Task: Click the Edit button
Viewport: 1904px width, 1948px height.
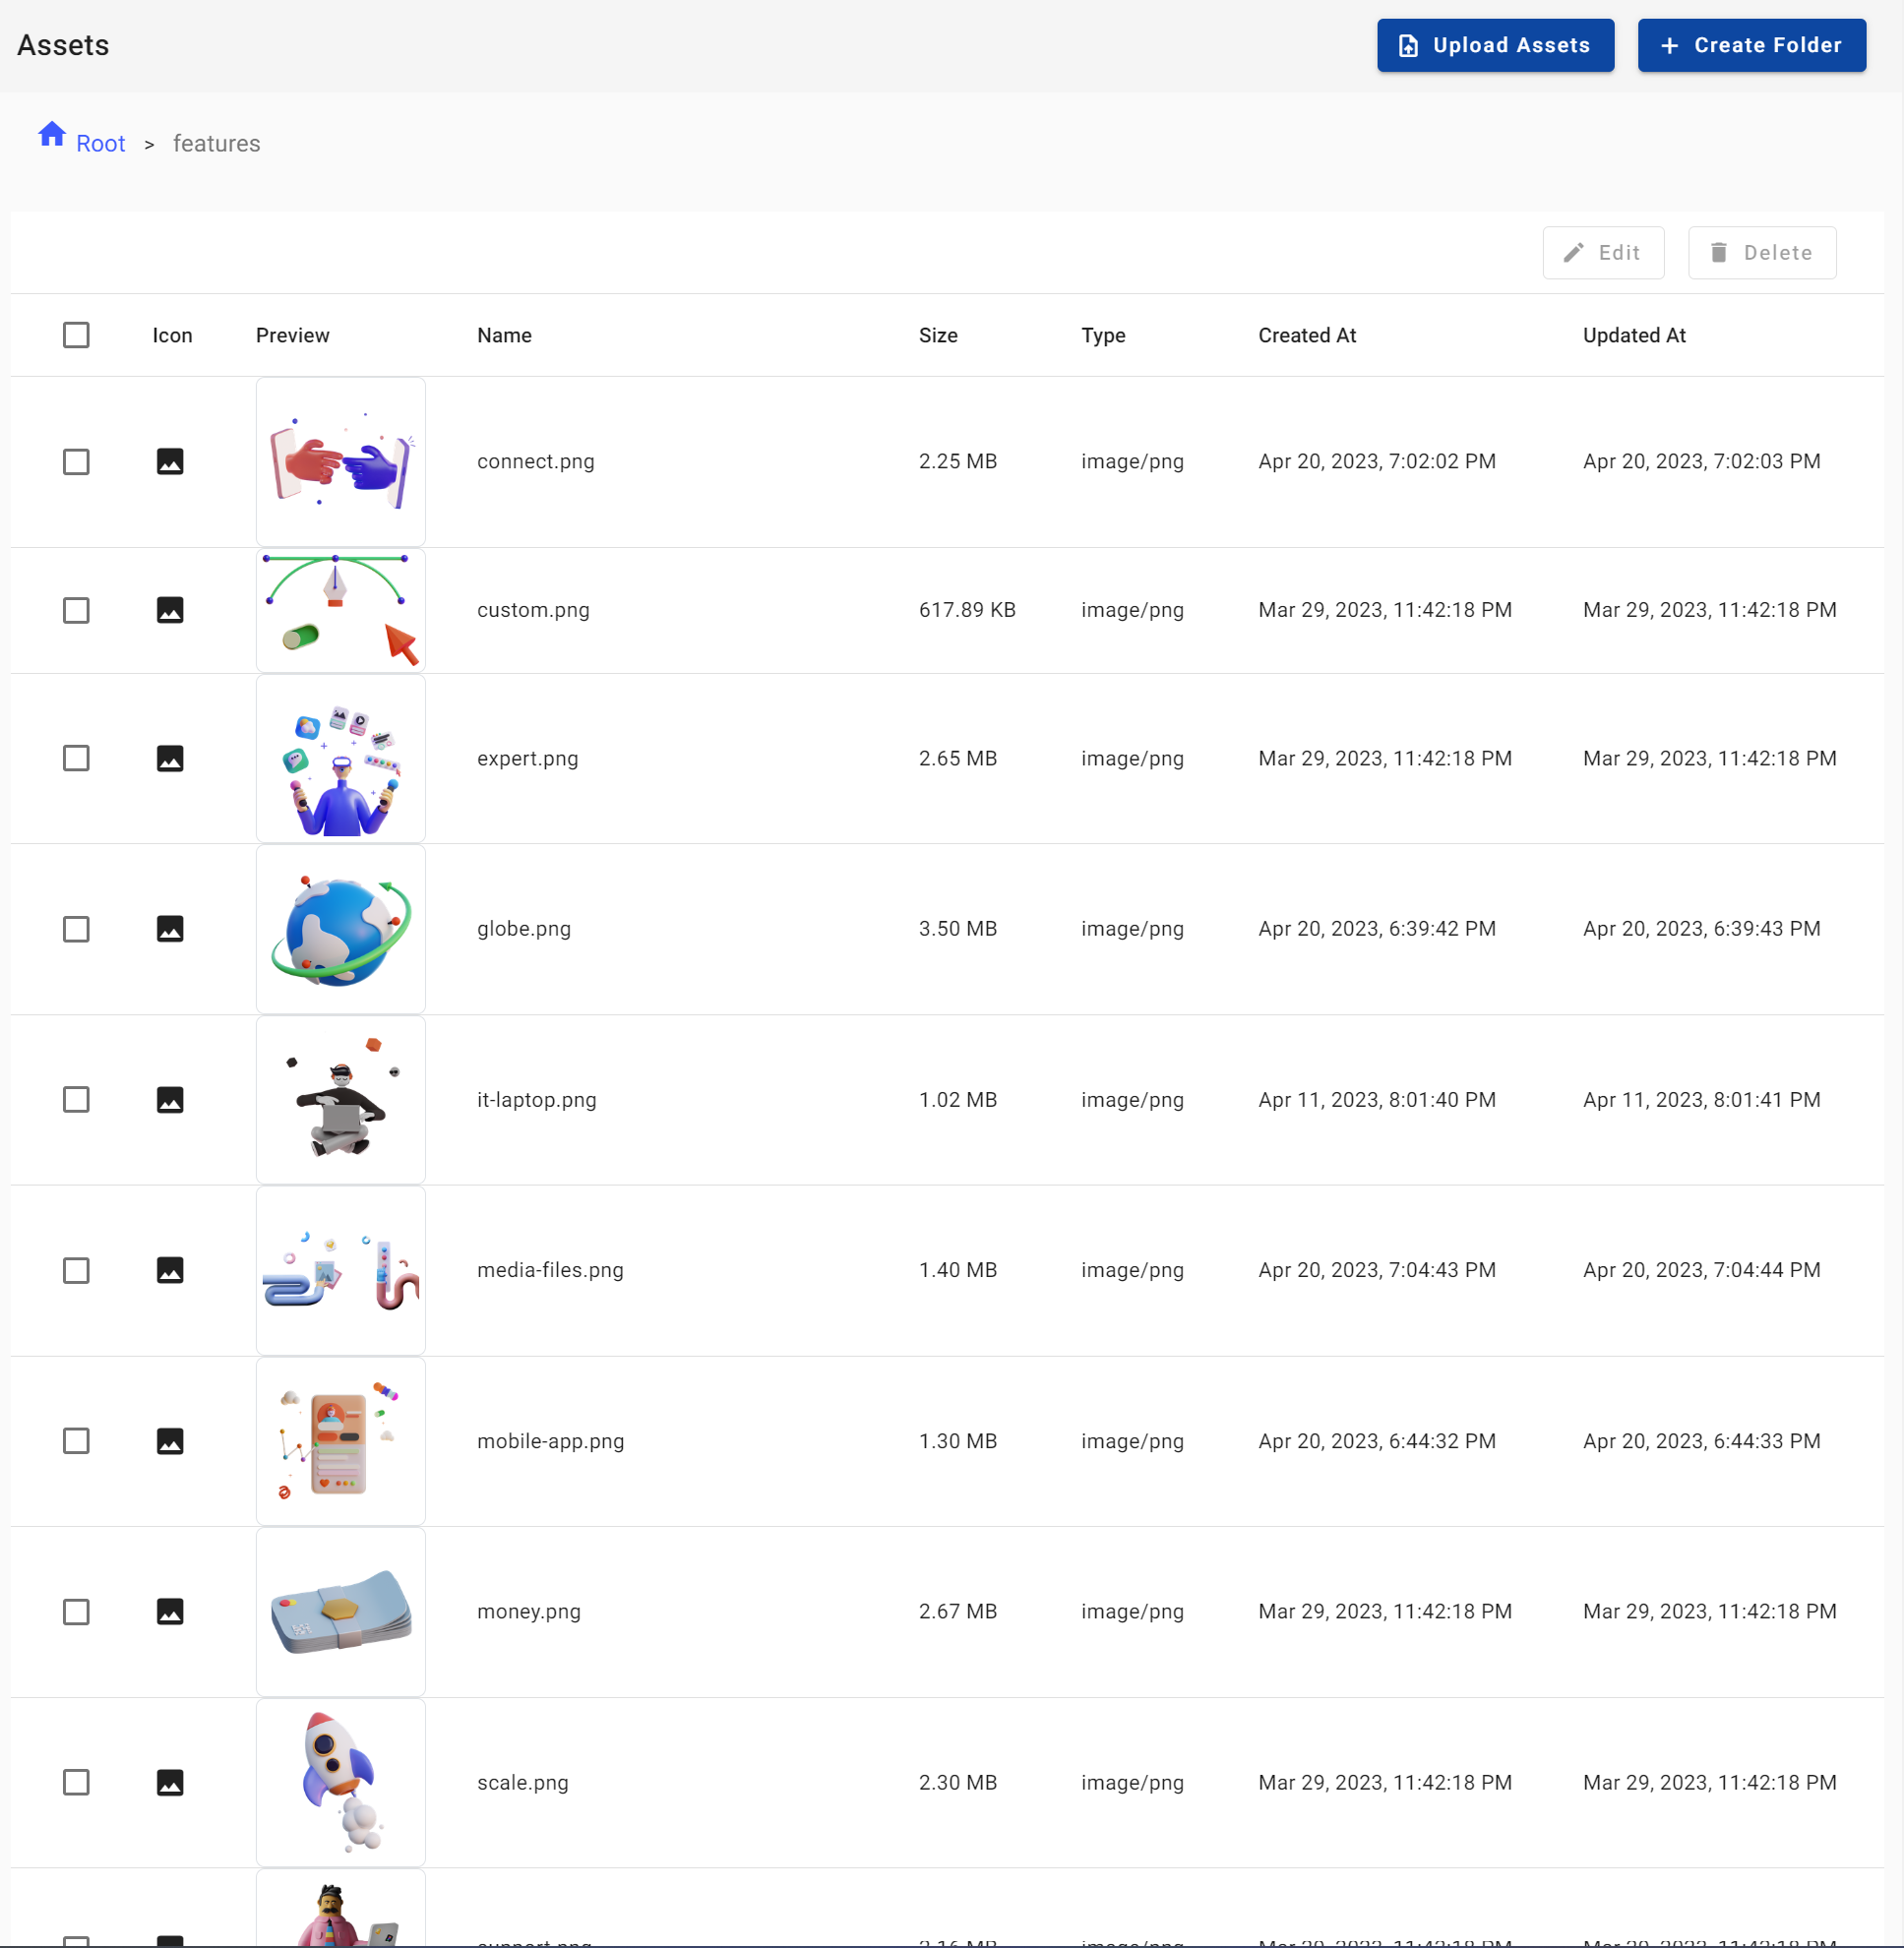Action: 1603,253
